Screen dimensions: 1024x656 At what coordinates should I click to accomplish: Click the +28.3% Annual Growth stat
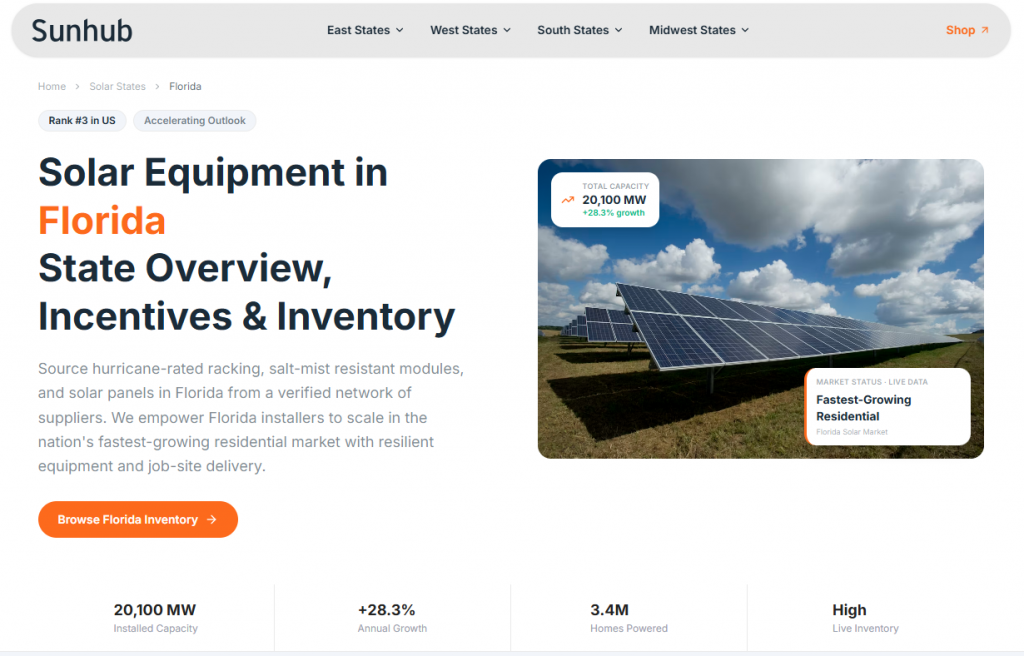(x=392, y=618)
